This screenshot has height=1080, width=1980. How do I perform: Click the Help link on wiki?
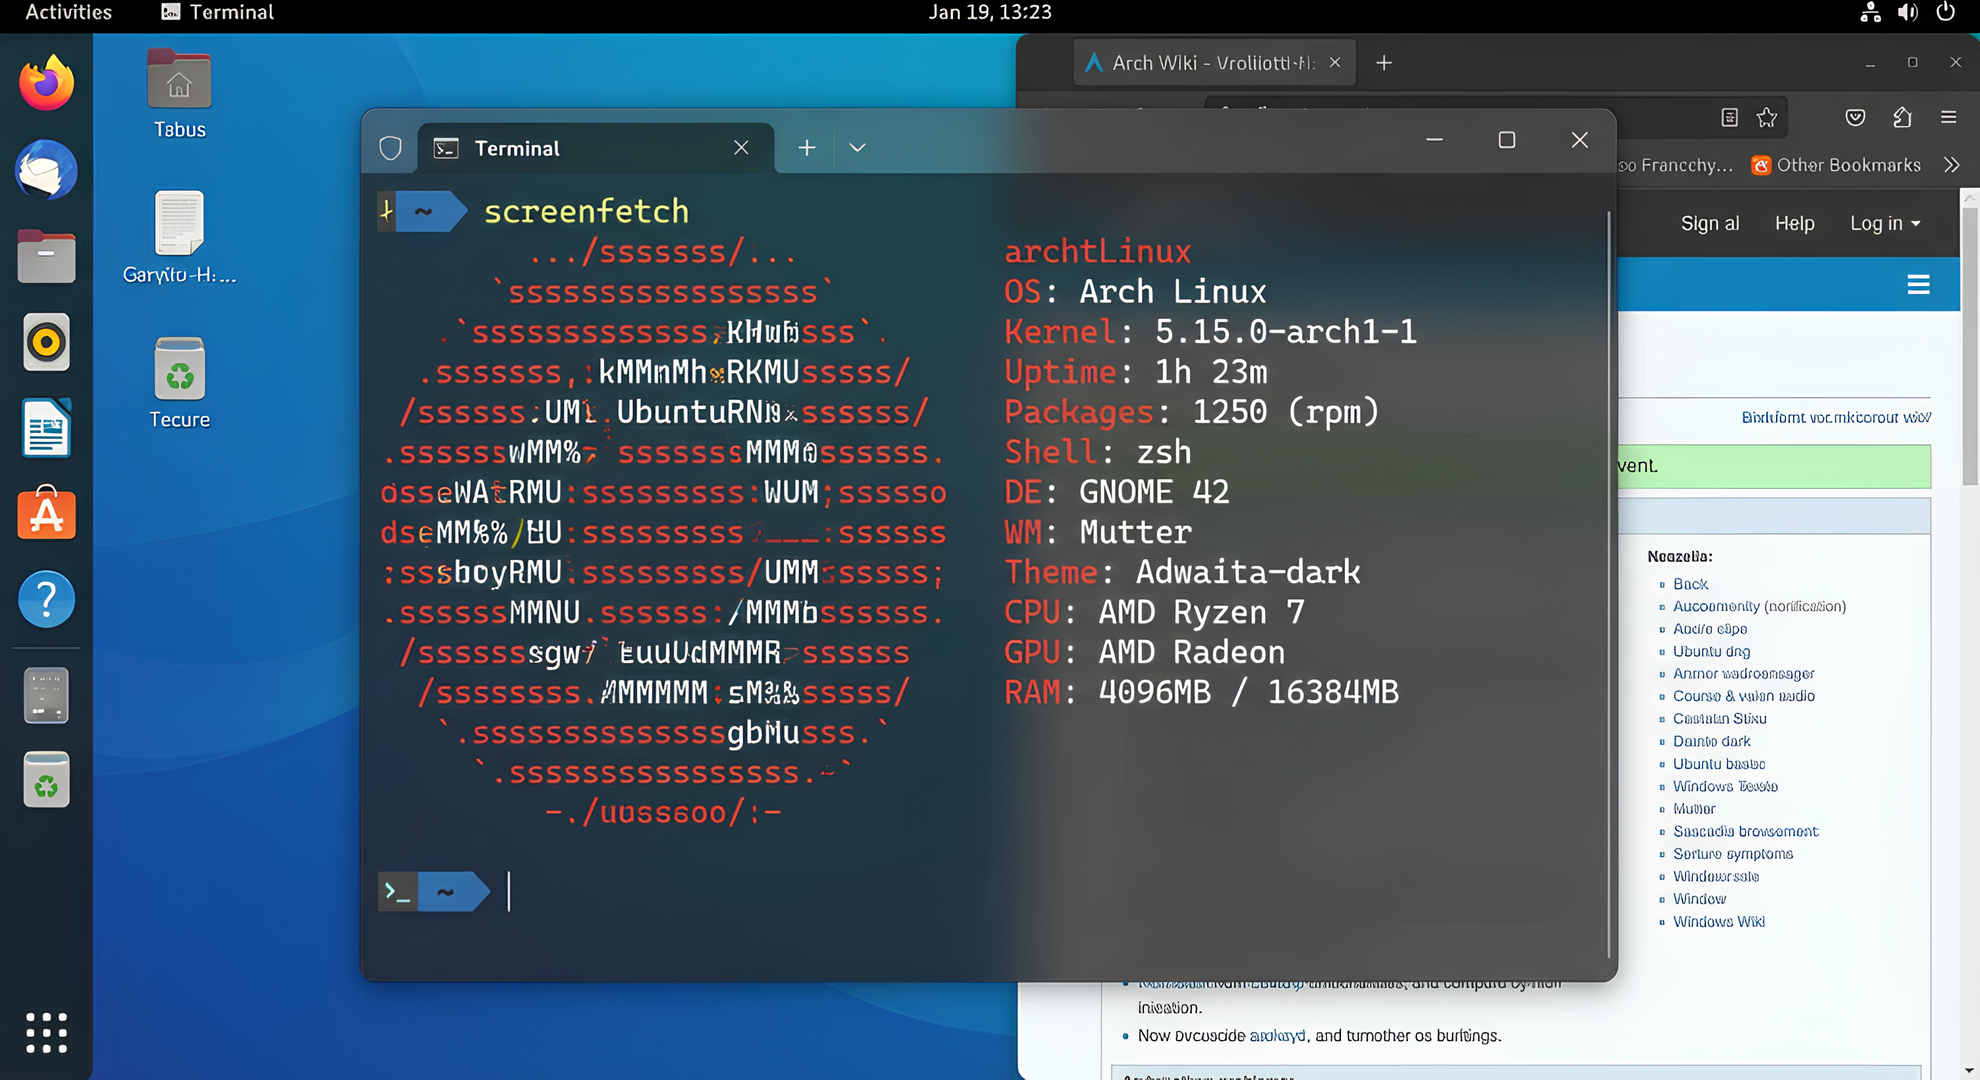pos(1794,223)
